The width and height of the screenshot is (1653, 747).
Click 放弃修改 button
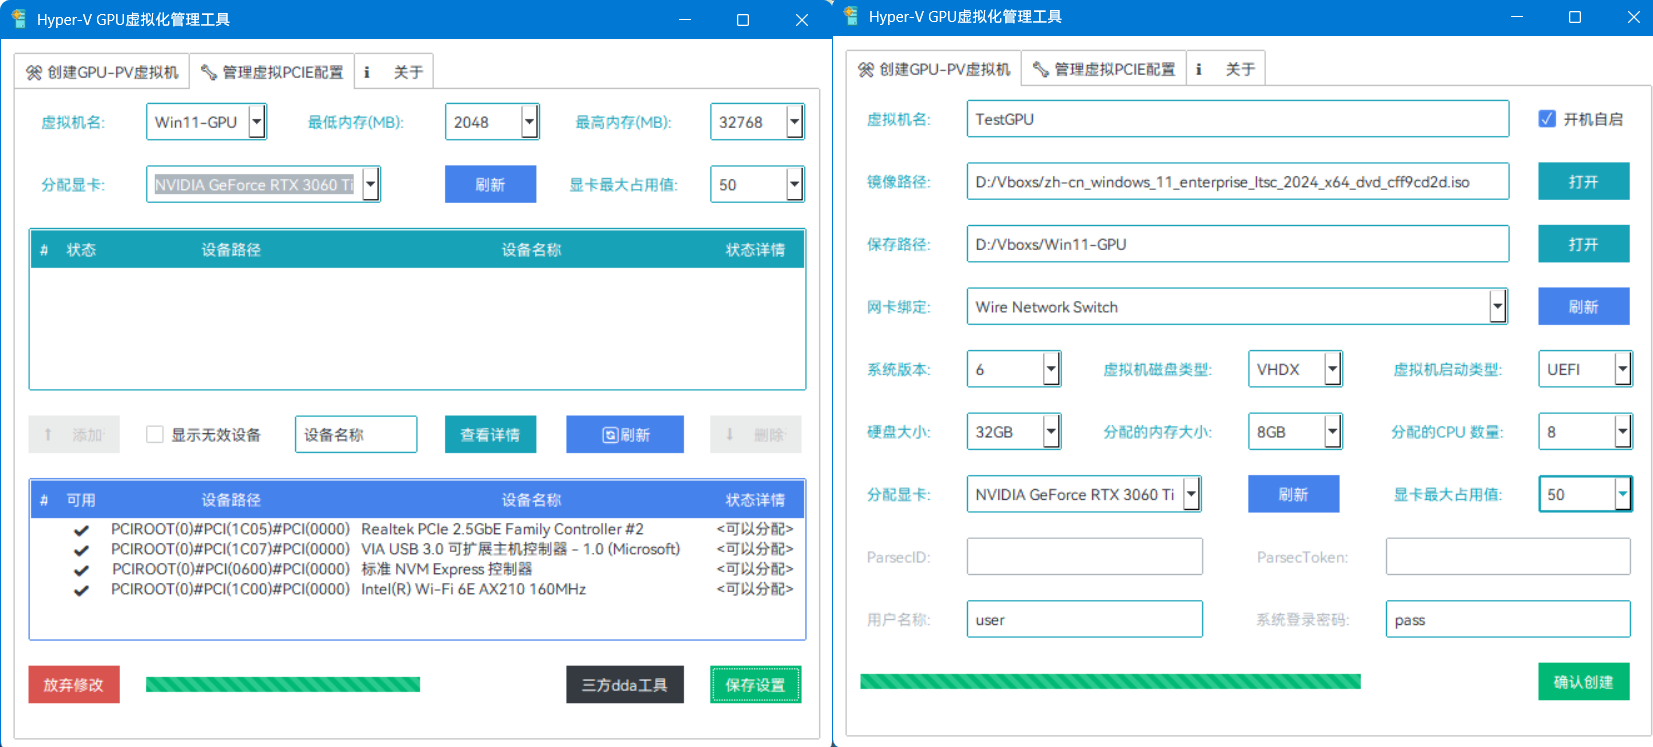coord(74,685)
